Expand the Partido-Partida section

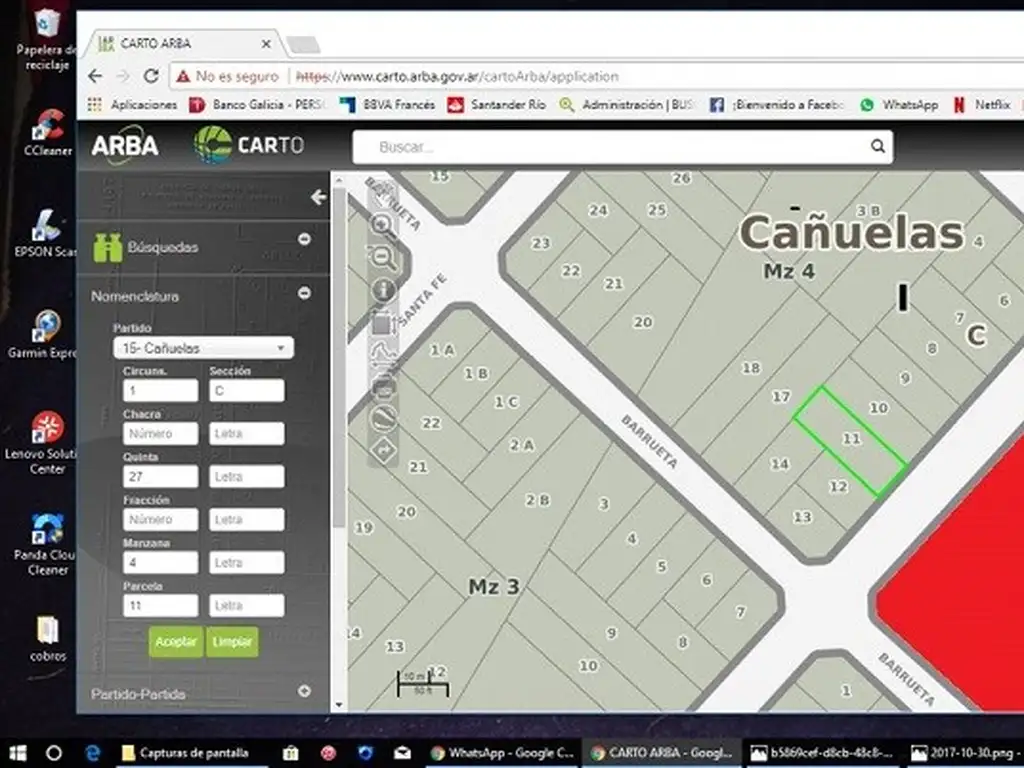point(304,691)
